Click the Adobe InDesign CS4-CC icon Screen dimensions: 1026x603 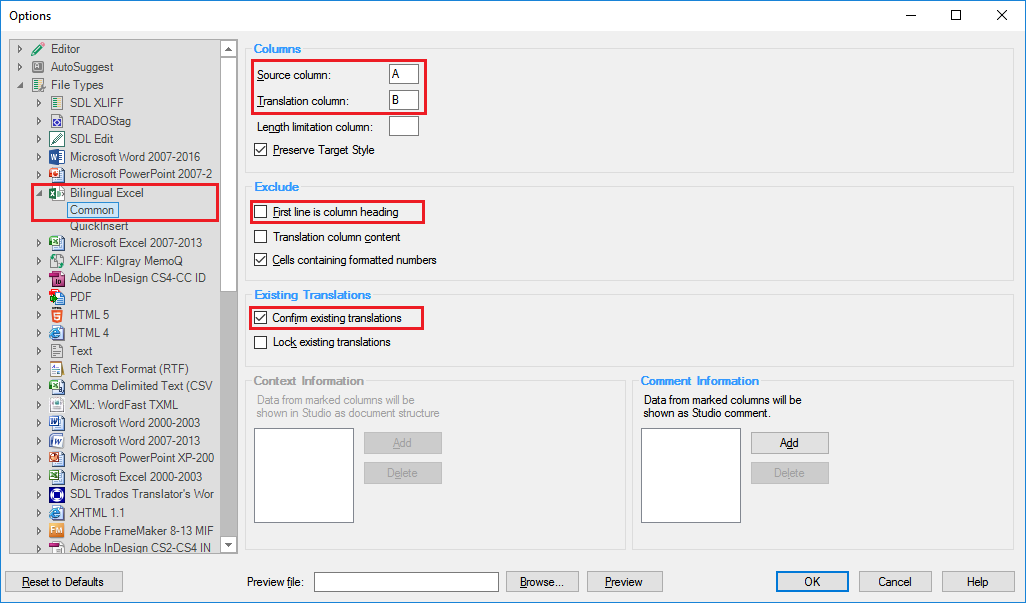[x=57, y=279]
